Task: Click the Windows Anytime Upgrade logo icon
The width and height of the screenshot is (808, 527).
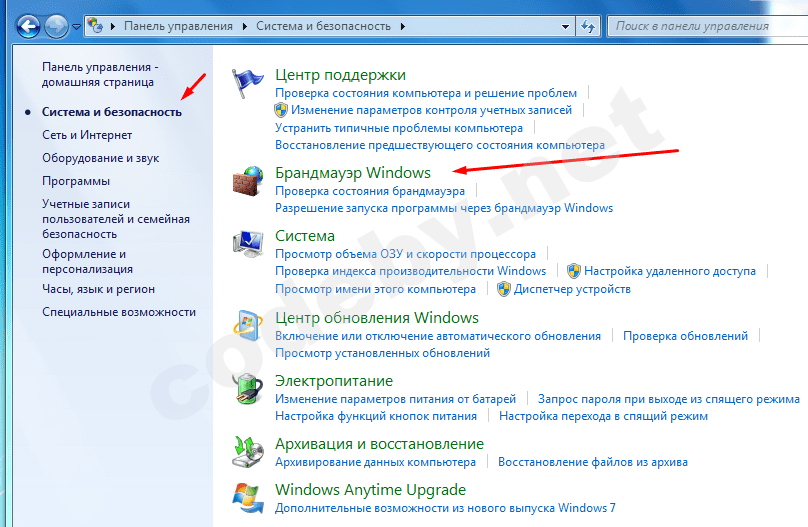Action: [x=248, y=498]
